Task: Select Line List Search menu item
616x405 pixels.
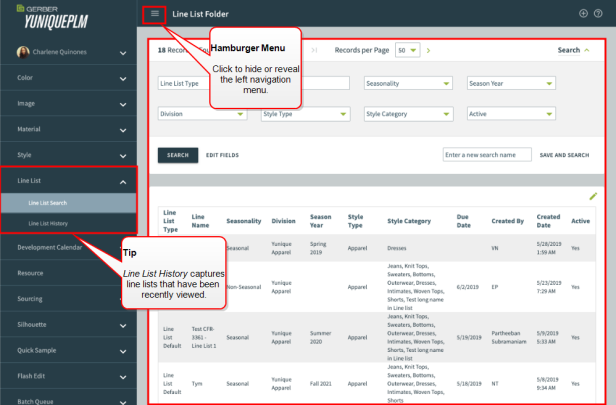Action: click(x=48, y=203)
